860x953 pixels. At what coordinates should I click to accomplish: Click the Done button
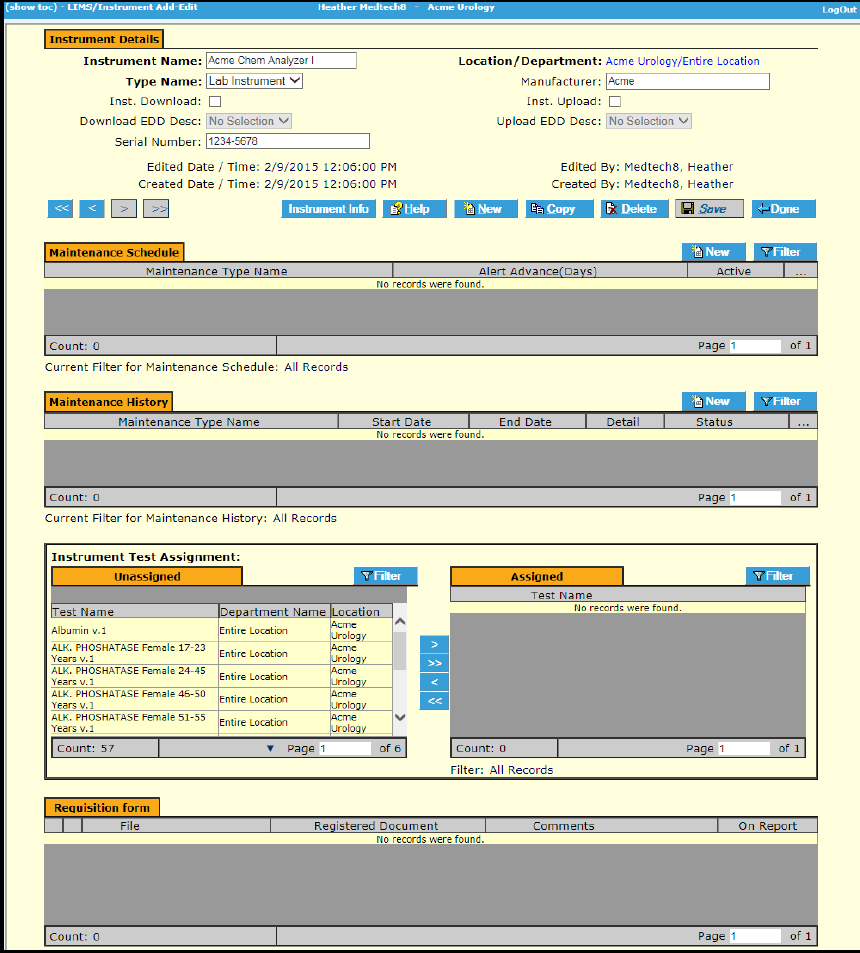click(x=783, y=209)
